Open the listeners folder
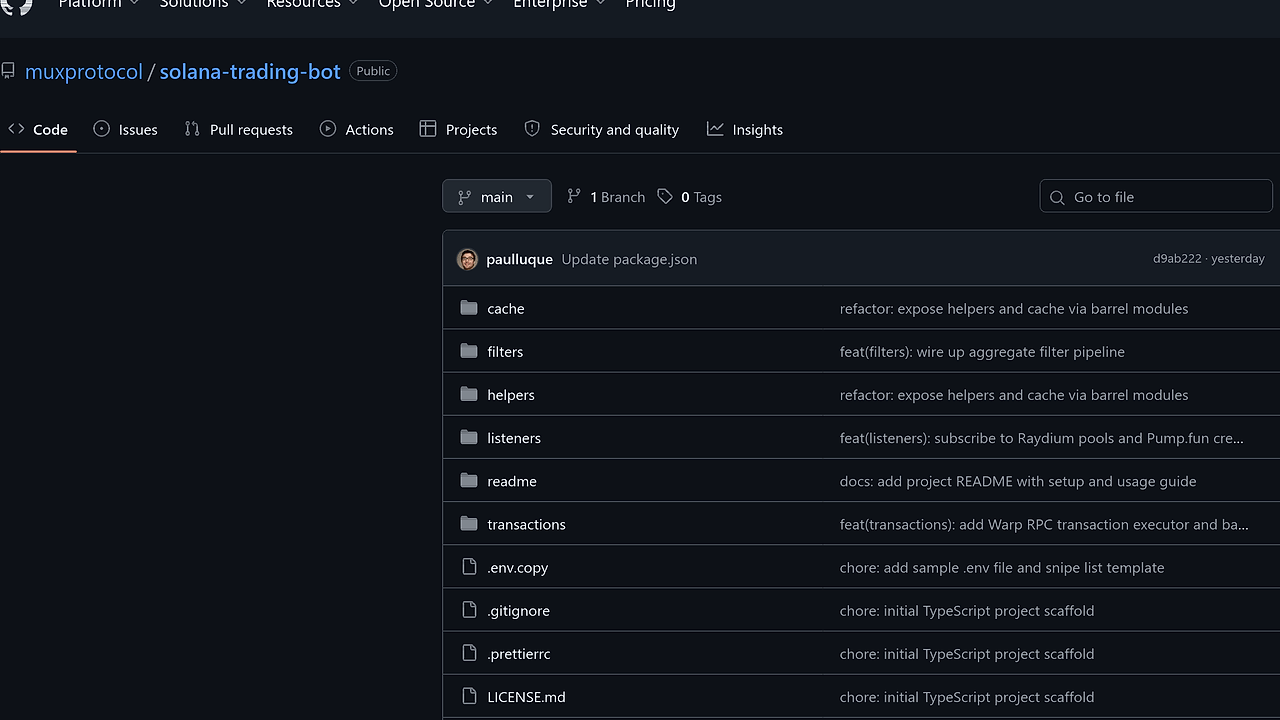This screenshot has height=720, width=1280. point(514,438)
